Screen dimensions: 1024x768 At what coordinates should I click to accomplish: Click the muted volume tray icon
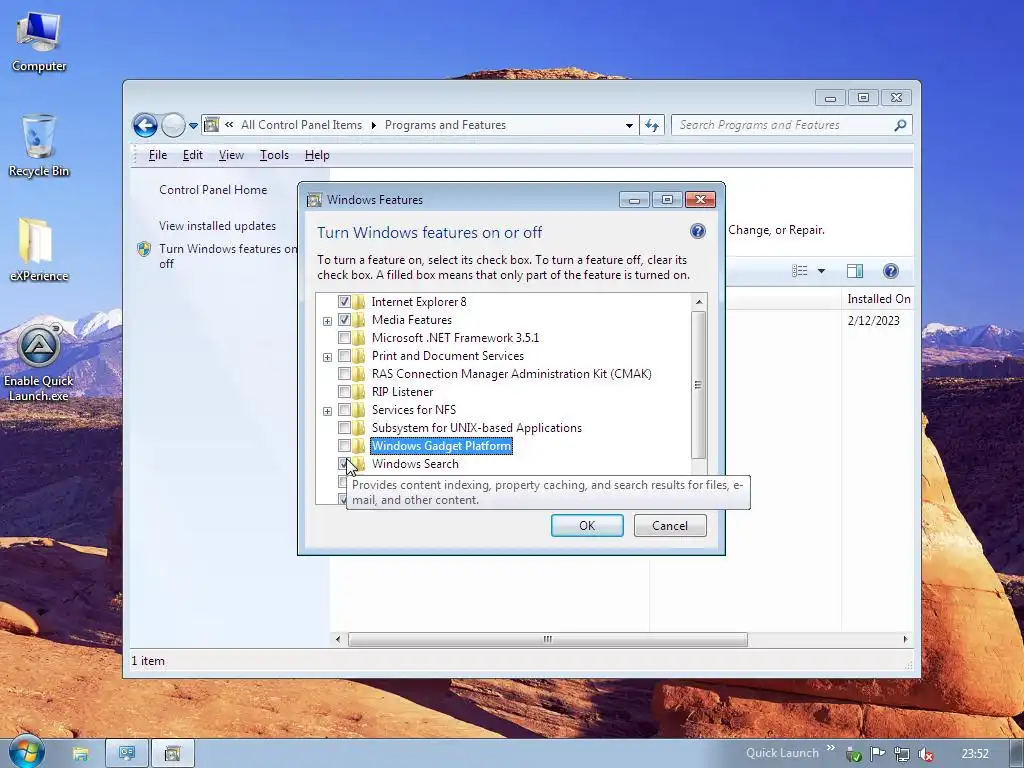tap(925, 754)
